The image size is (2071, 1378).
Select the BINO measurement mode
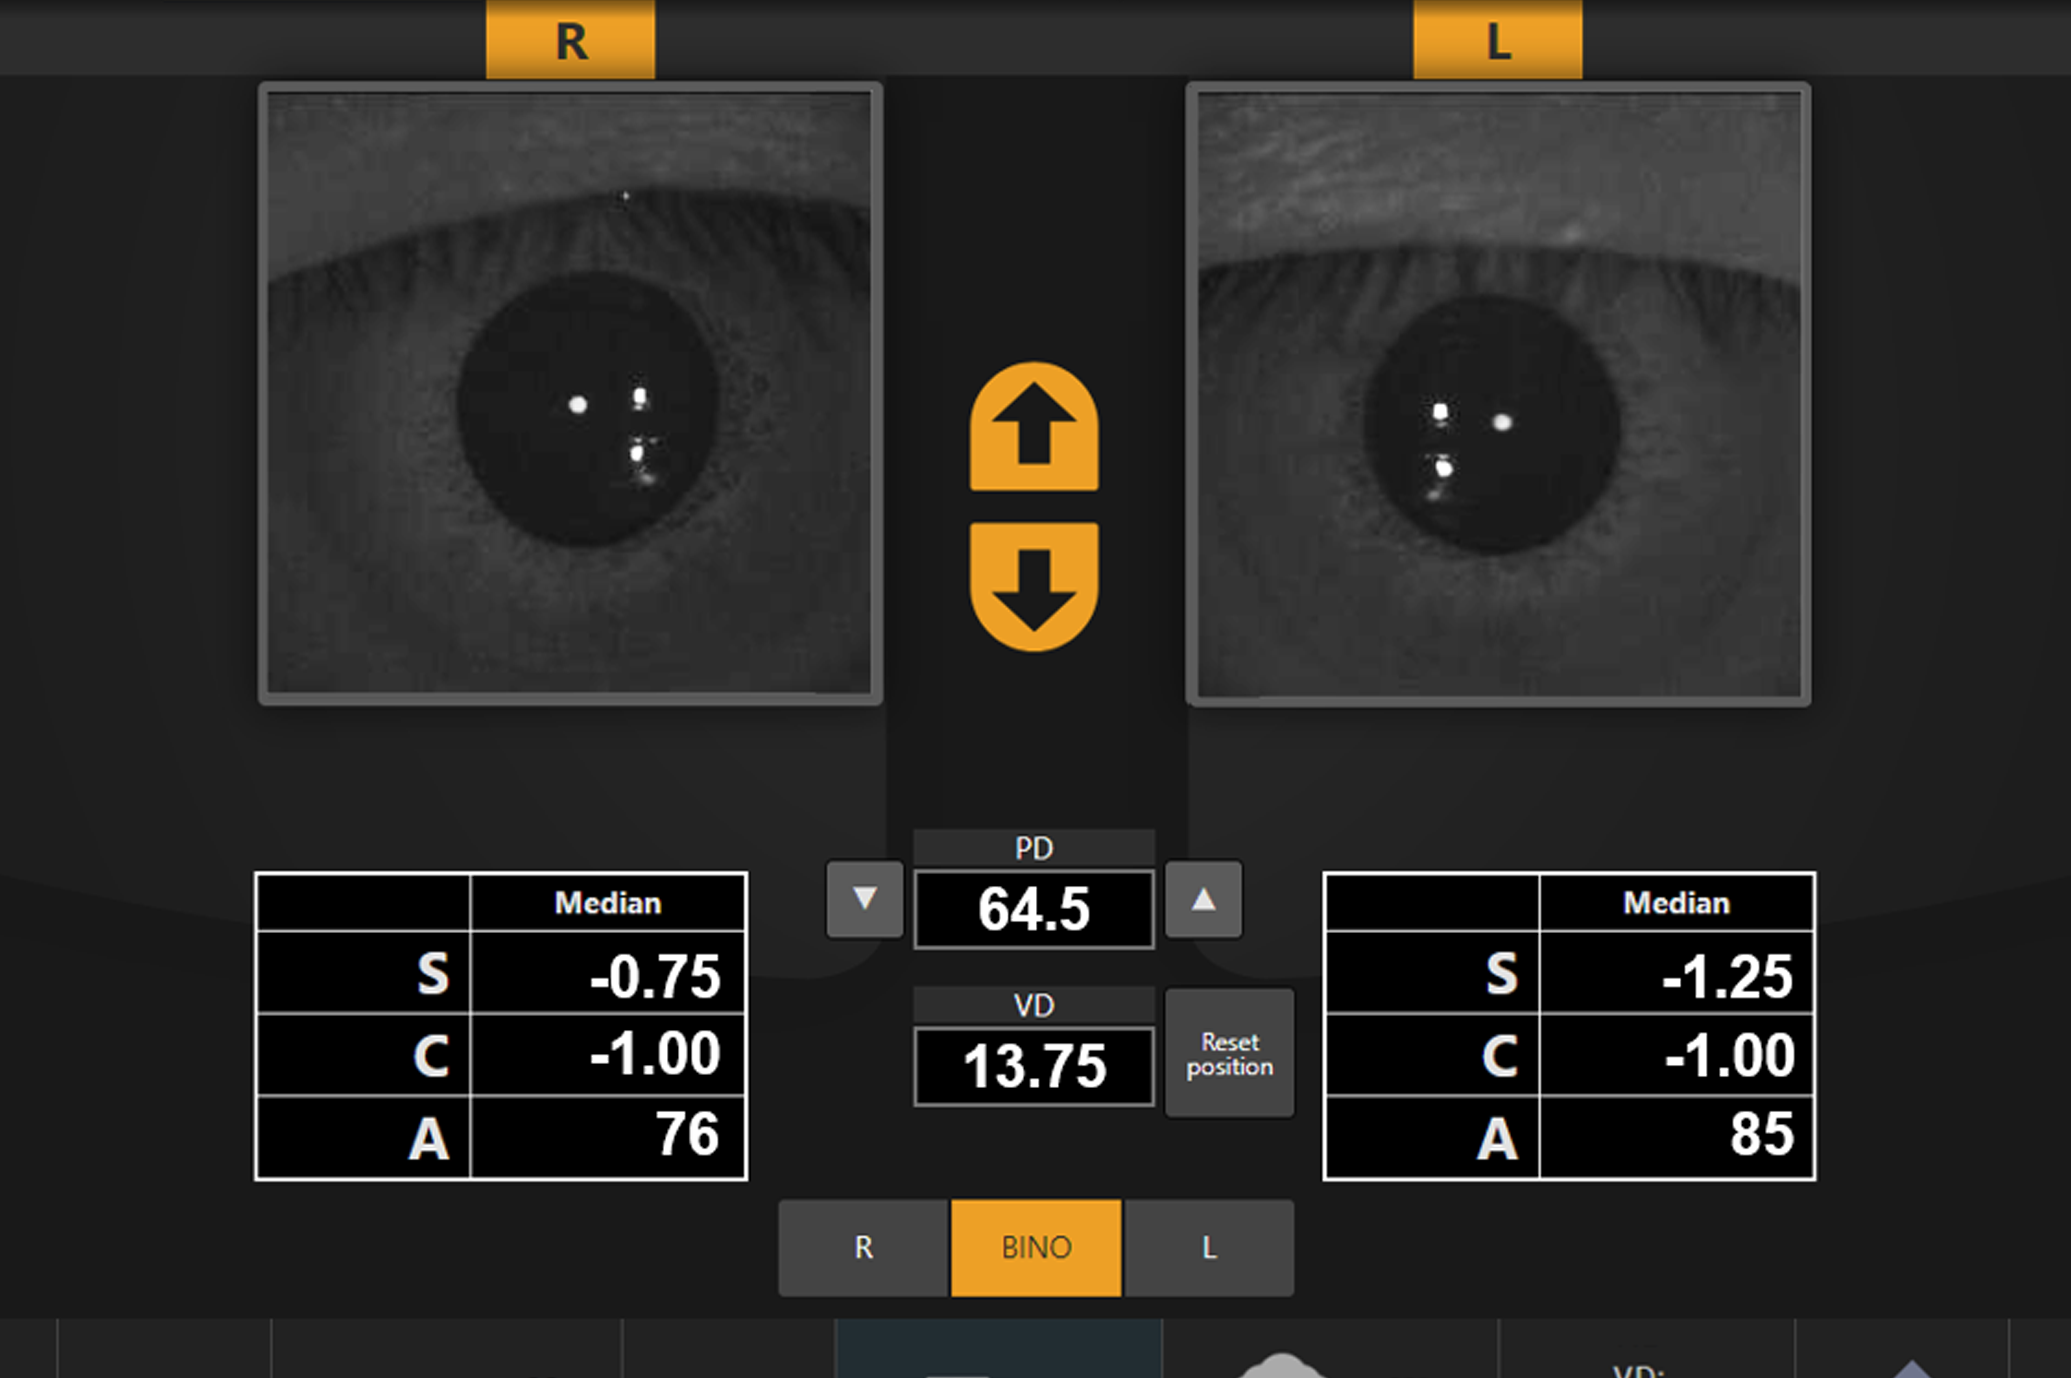(x=1036, y=1247)
